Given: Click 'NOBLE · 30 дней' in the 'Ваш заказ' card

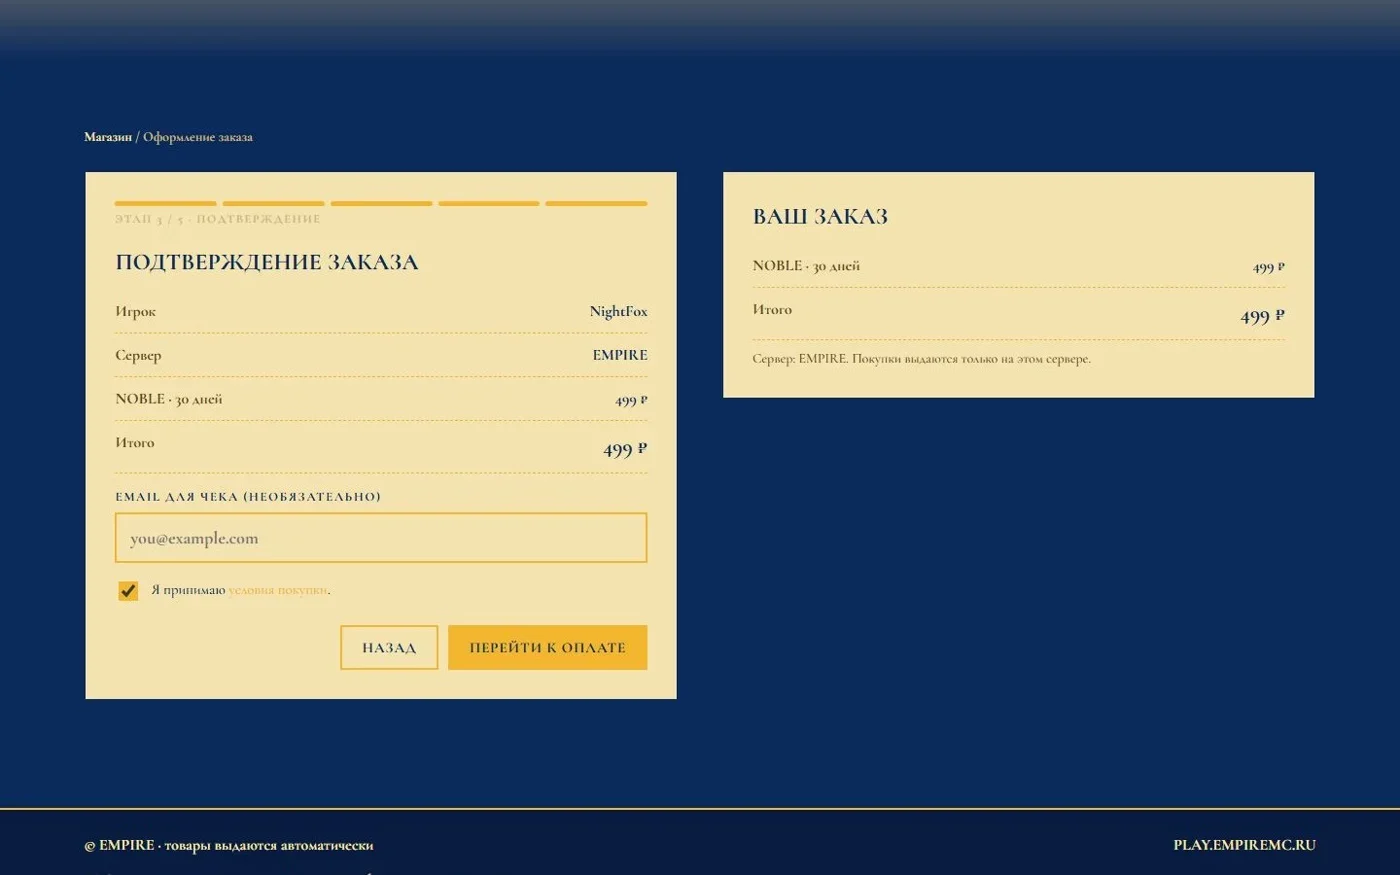Looking at the screenshot, I should (806, 266).
